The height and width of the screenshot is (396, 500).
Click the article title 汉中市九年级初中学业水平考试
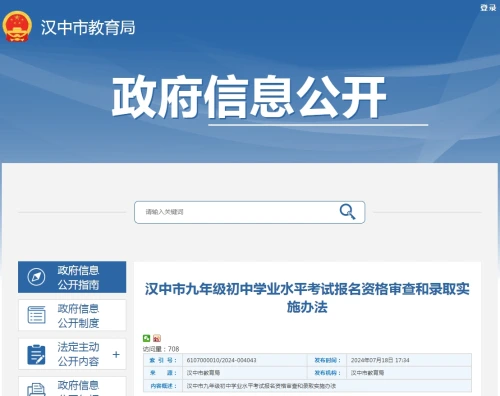pos(307,298)
